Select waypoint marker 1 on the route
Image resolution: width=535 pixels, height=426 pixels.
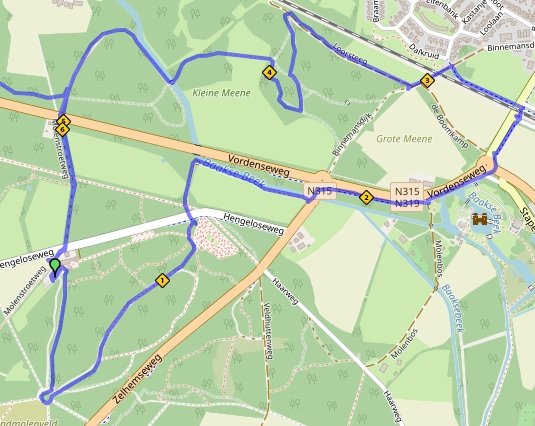162,281
